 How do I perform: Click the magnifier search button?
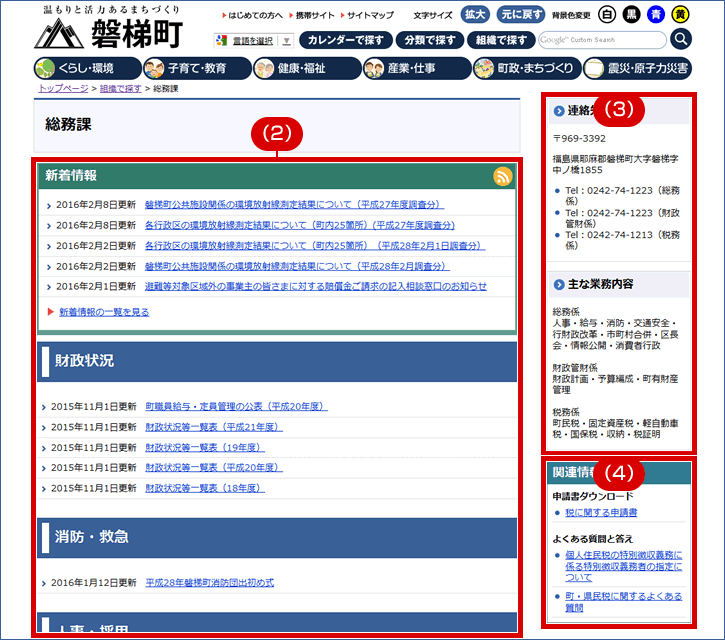click(681, 39)
